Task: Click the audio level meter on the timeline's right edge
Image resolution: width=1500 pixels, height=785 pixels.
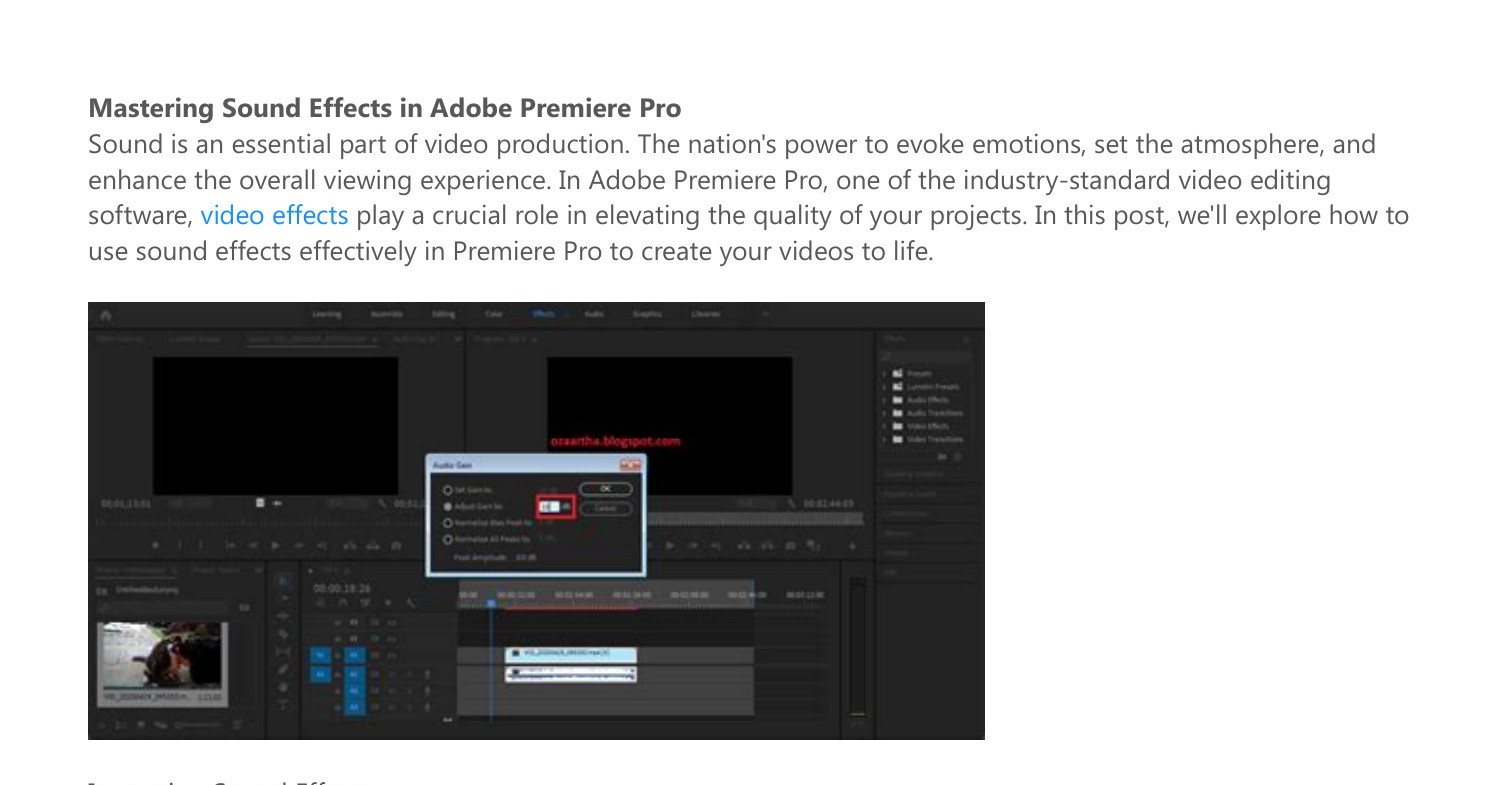Action: point(856,650)
